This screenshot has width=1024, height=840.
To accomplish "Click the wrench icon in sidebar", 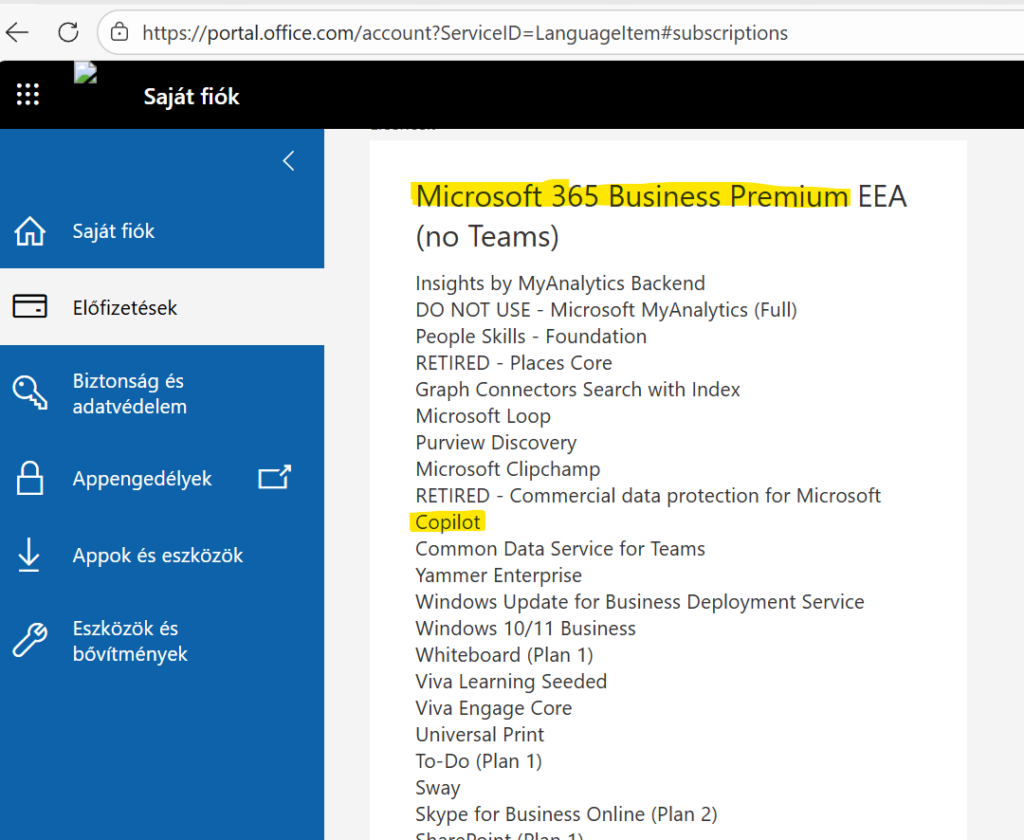I will click(30, 641).
